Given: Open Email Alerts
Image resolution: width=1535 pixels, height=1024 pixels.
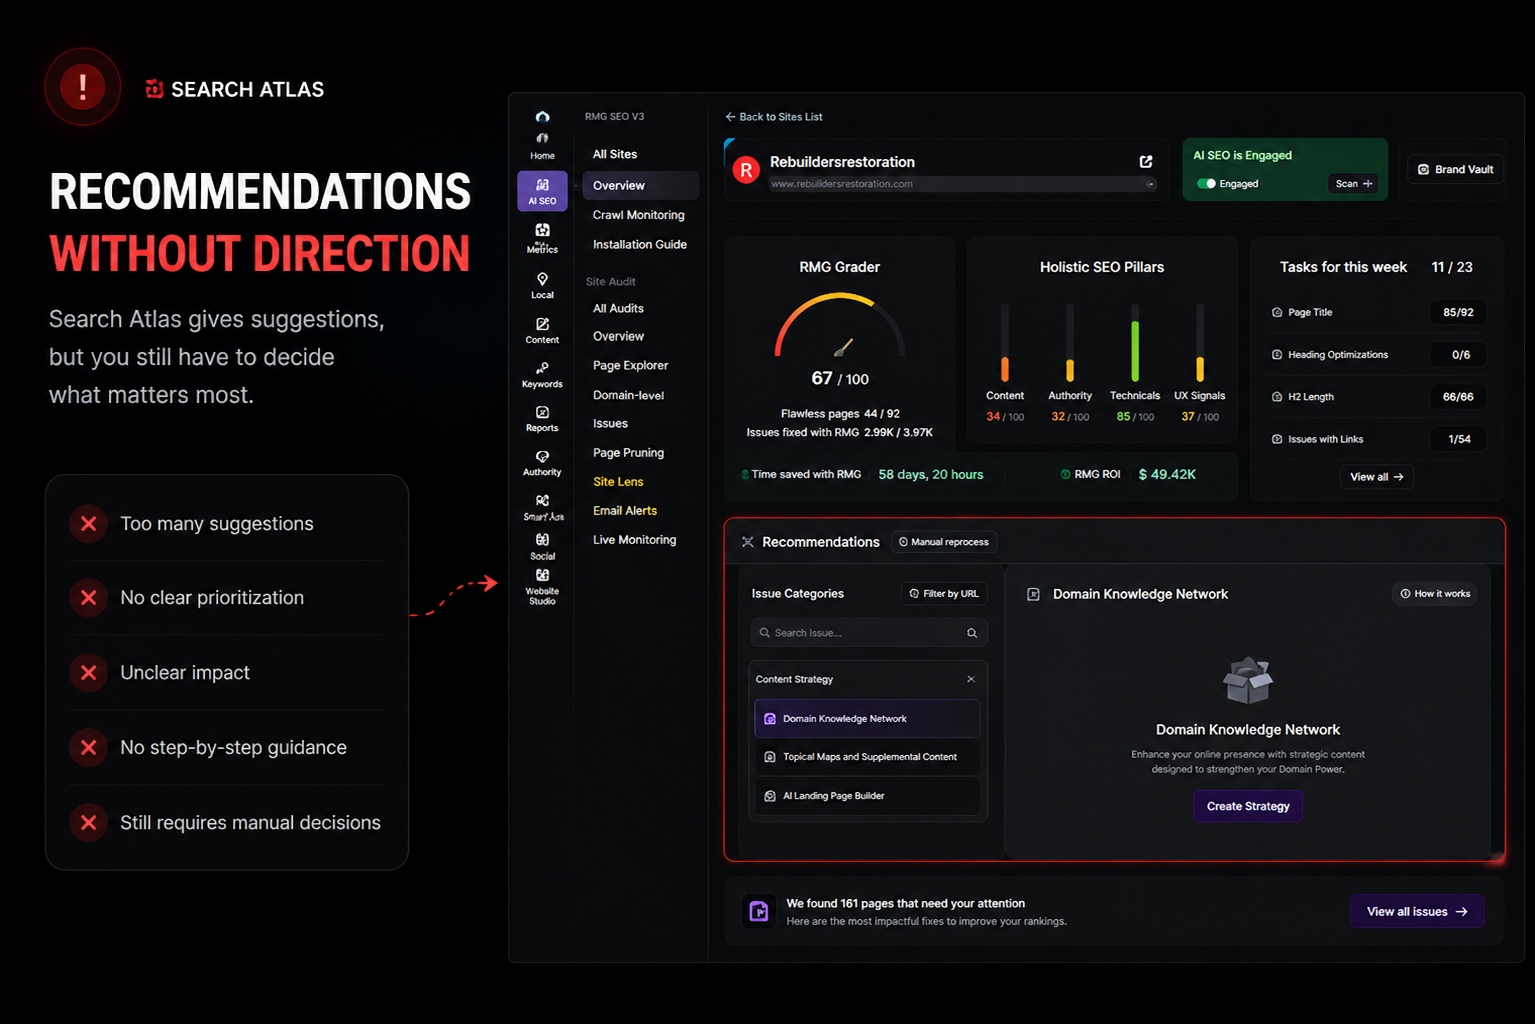Looking at the screenshot, I should [625, 510].
